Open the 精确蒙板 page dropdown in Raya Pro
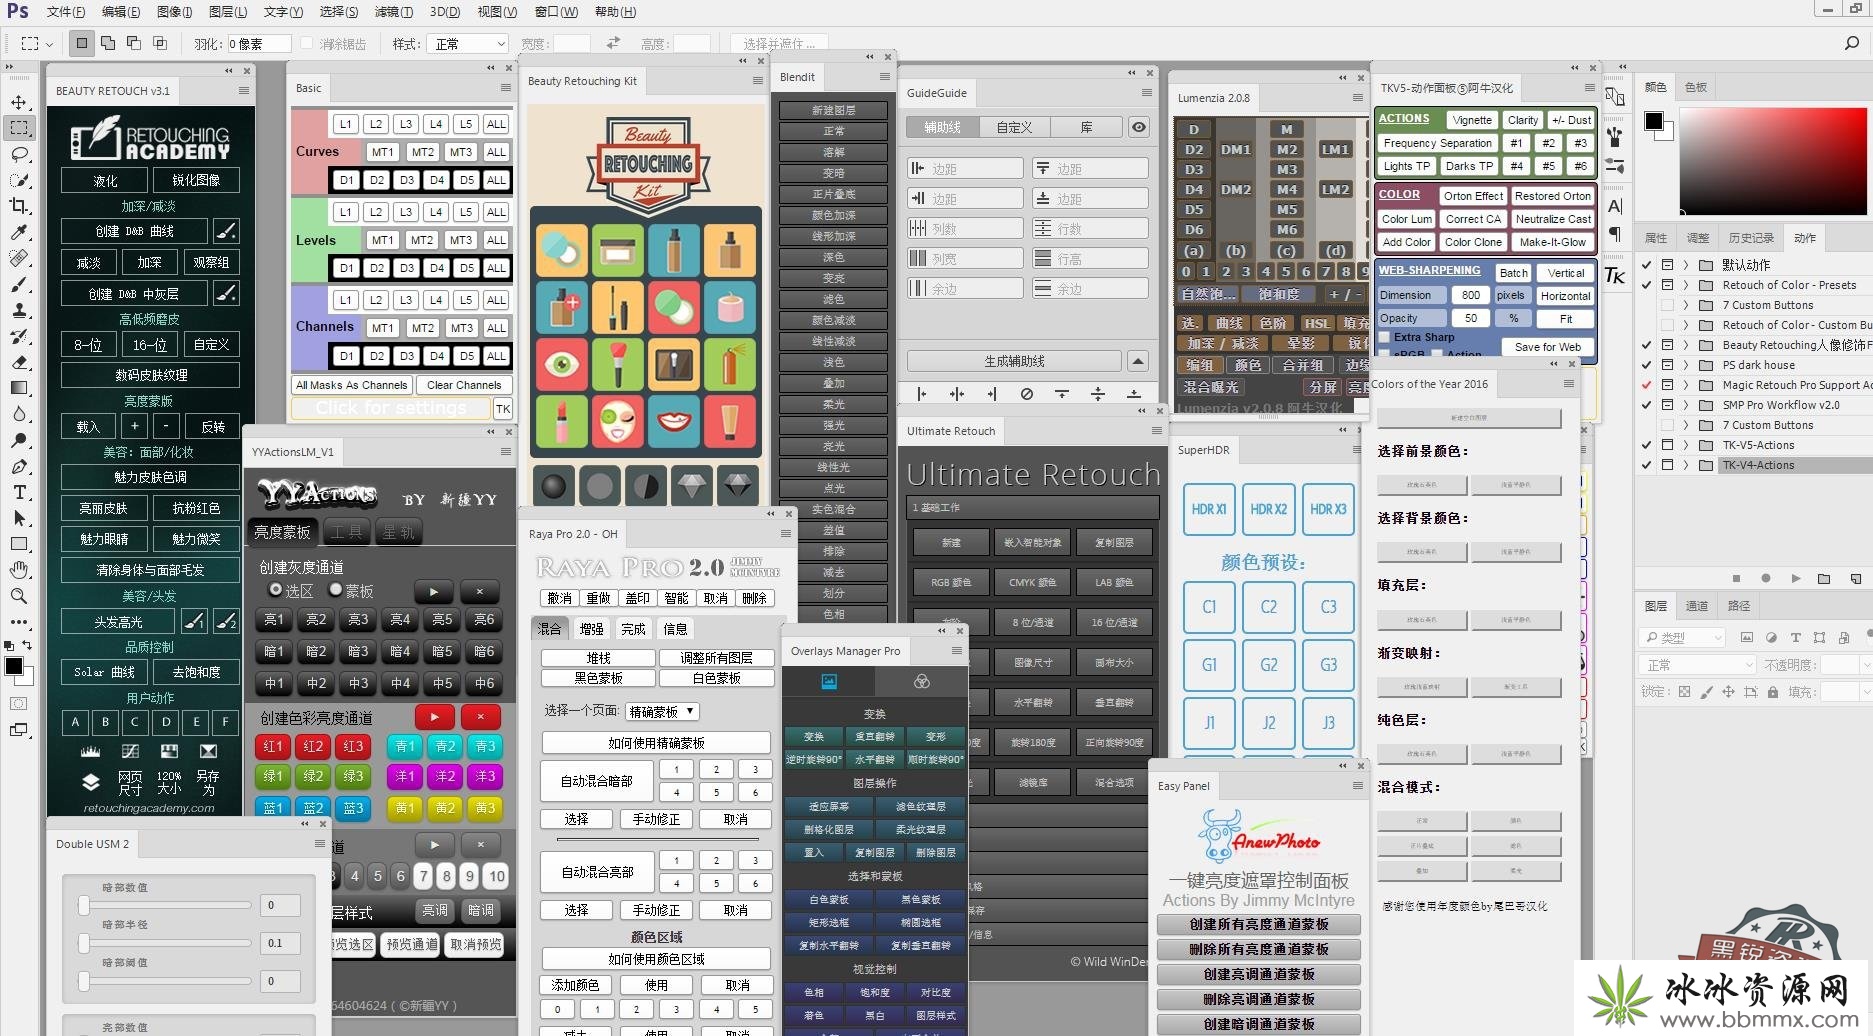 click(x=661, y=711)
